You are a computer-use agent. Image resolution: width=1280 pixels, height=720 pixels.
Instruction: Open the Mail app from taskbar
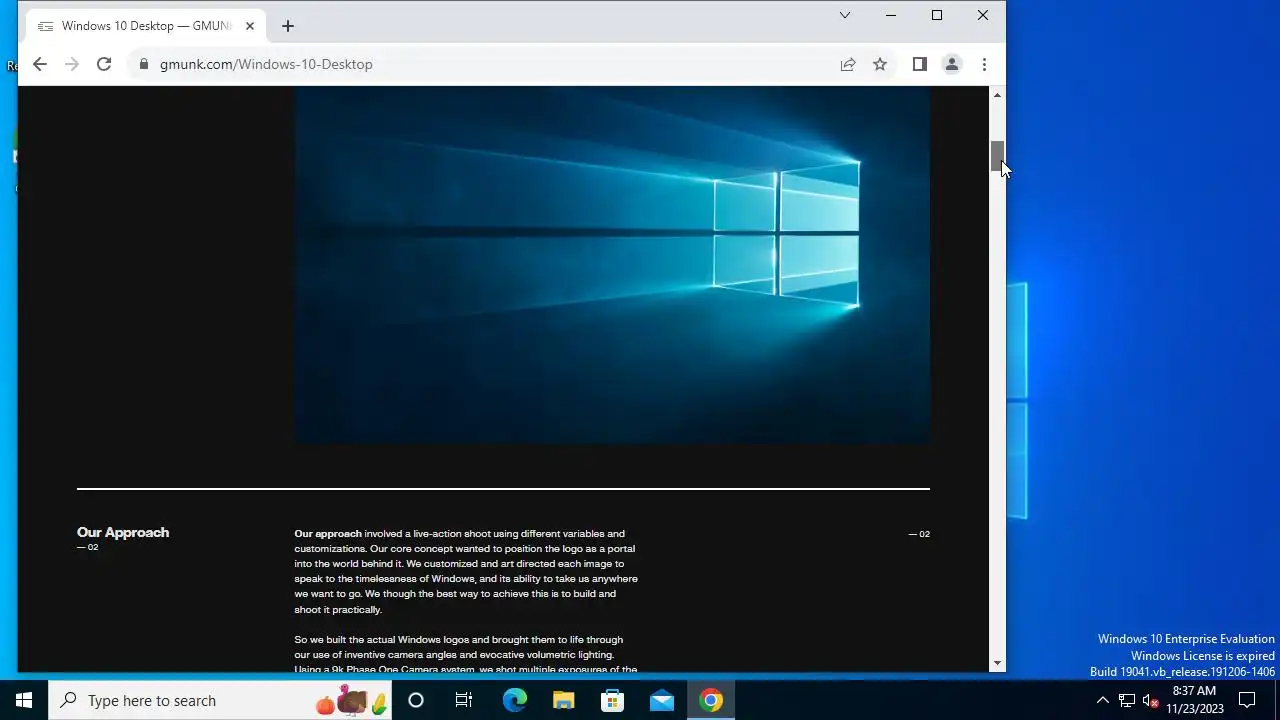click(x=661, y=700)
